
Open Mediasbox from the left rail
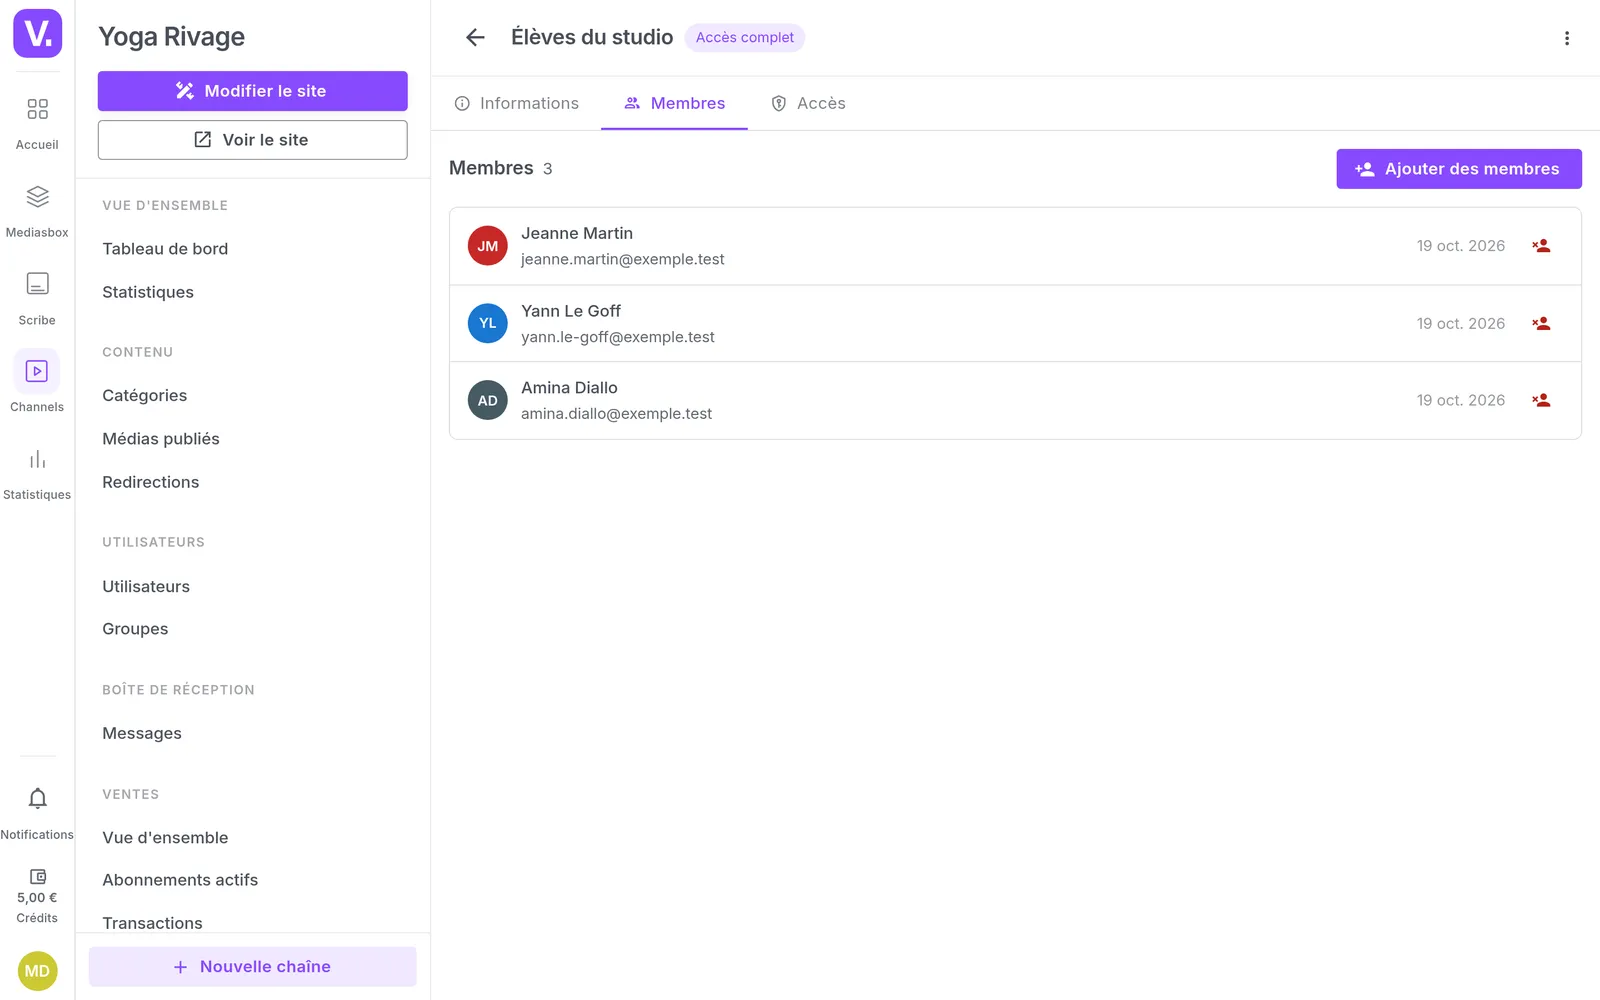[37, 211]
